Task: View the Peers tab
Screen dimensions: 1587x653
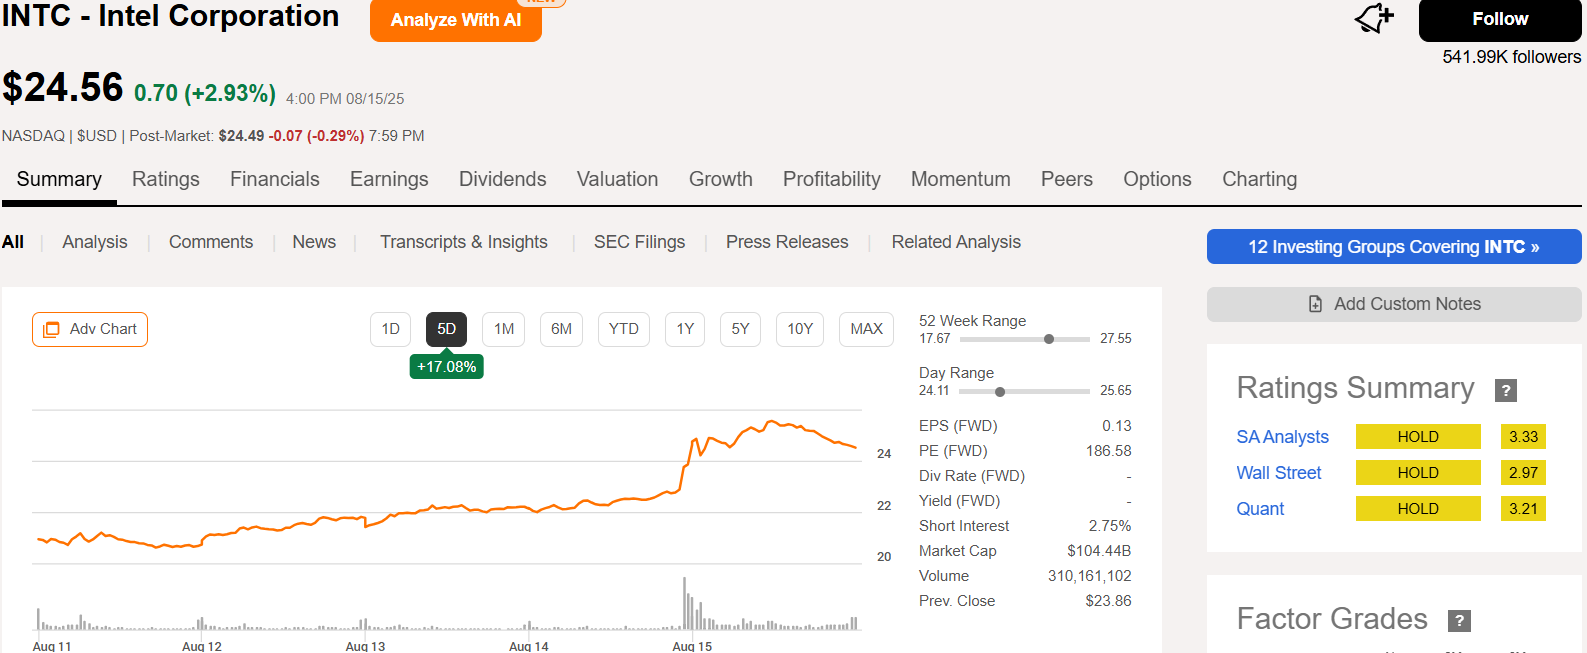Action: [x=1067, y=179]
